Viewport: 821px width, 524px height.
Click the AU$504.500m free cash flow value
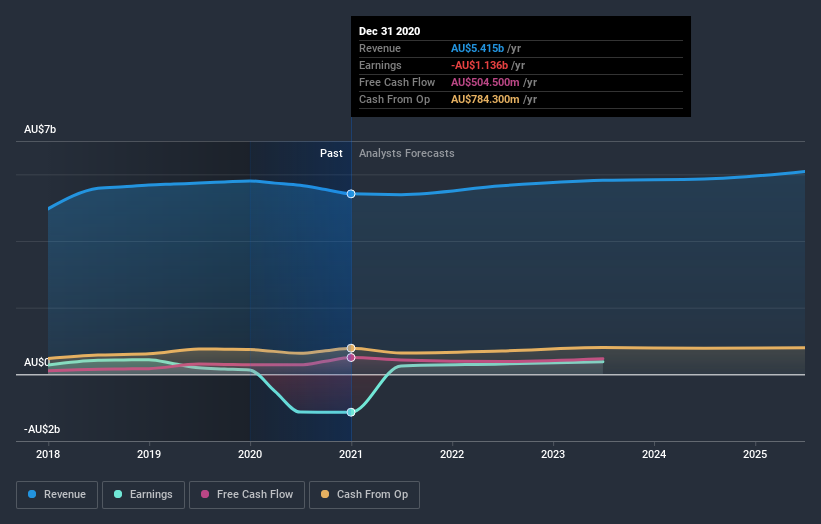[485, 82]
